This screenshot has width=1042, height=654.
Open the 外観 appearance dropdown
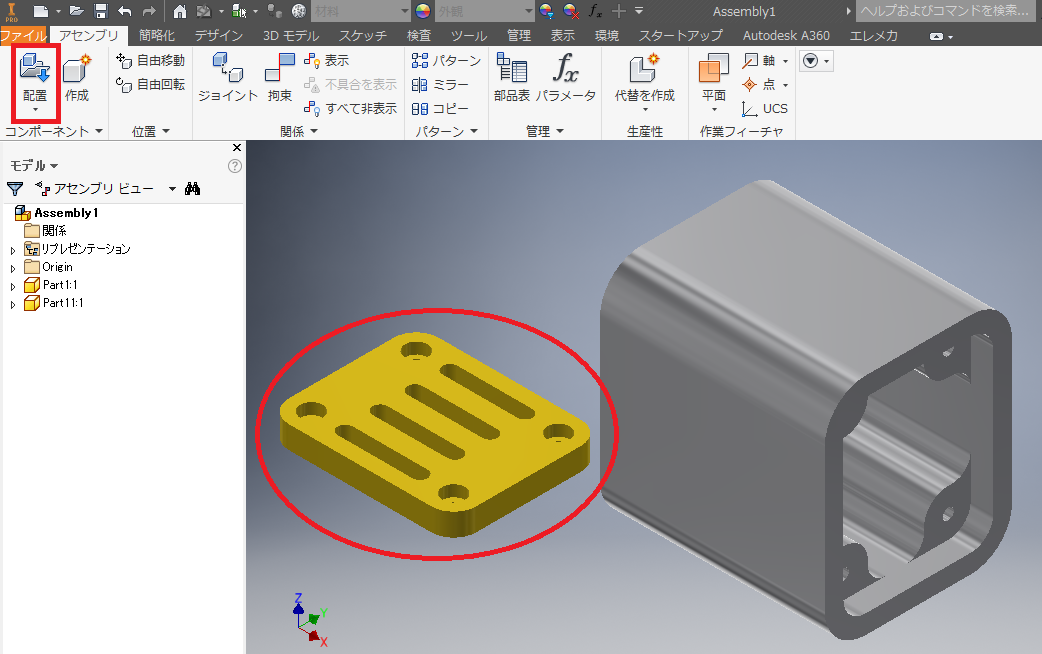click(484, 11)
